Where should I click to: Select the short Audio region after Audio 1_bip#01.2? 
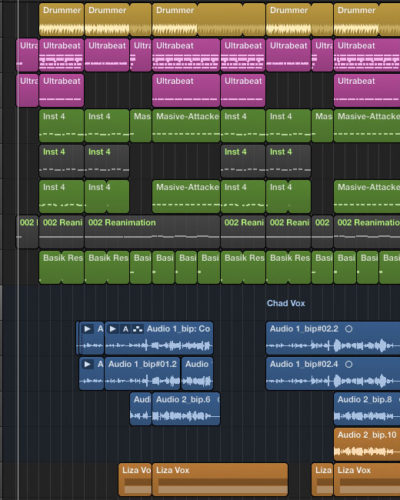[197, 373]
